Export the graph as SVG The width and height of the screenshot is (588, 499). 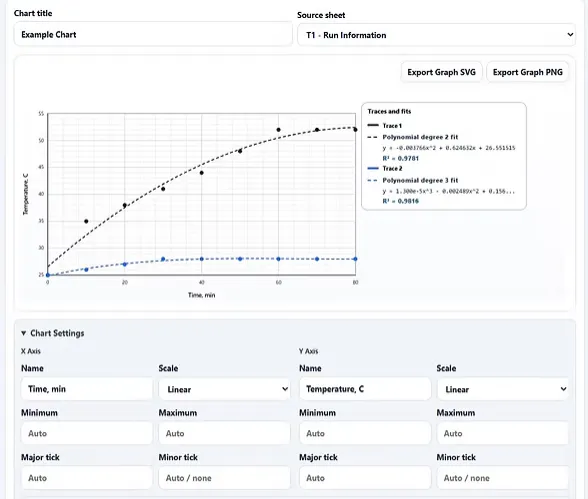point(441,72)
